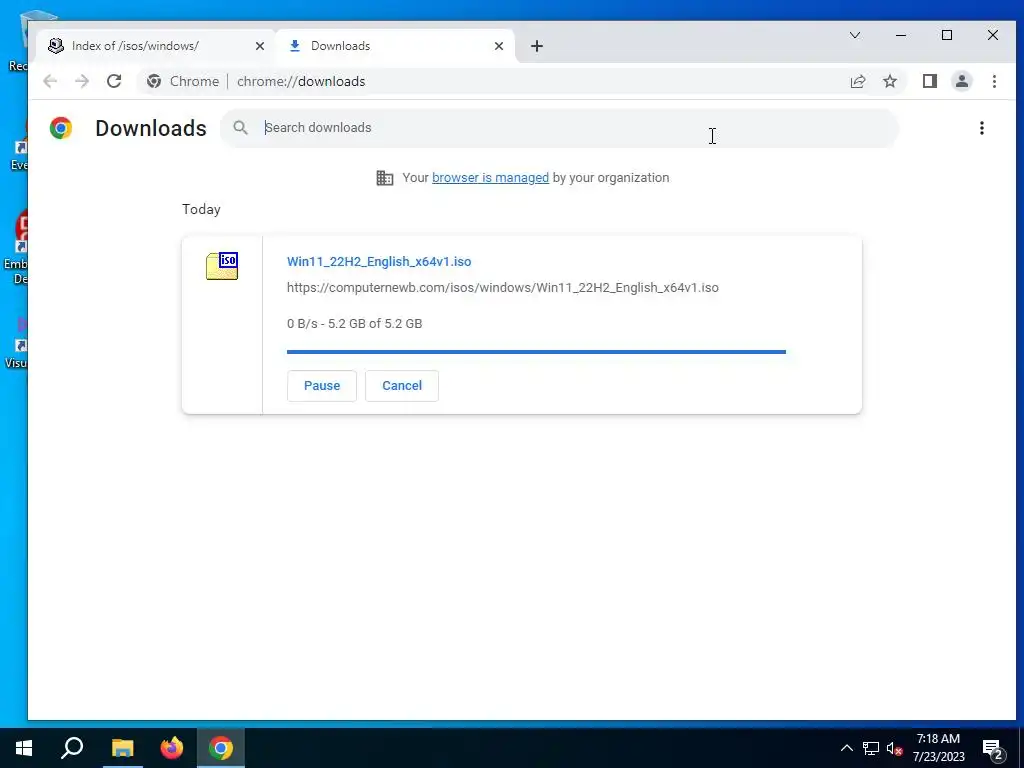Click the Chrome logo beside Downloads title
The height and width of the screenshot is (768, 1024).
click(61, 128)
